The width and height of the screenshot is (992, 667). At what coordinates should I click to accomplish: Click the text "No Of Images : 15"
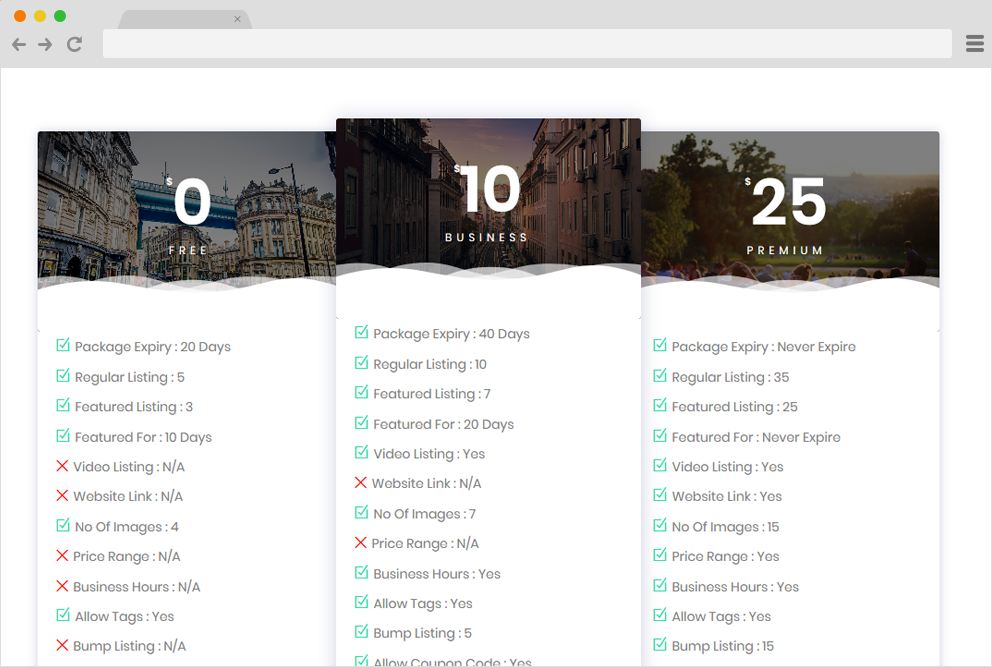pos(725,527)
